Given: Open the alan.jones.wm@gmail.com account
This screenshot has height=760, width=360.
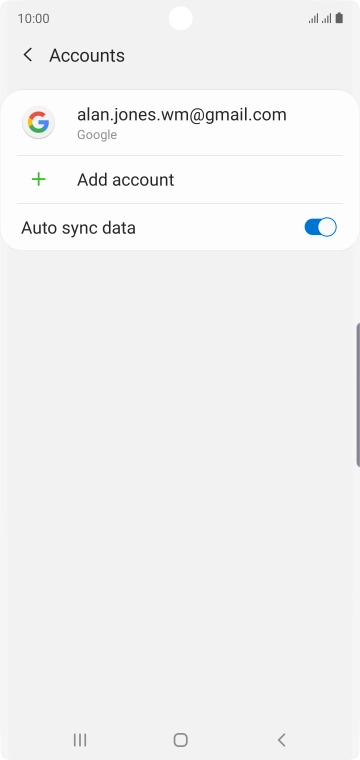Looking at the screenshot, I should 180,123.
